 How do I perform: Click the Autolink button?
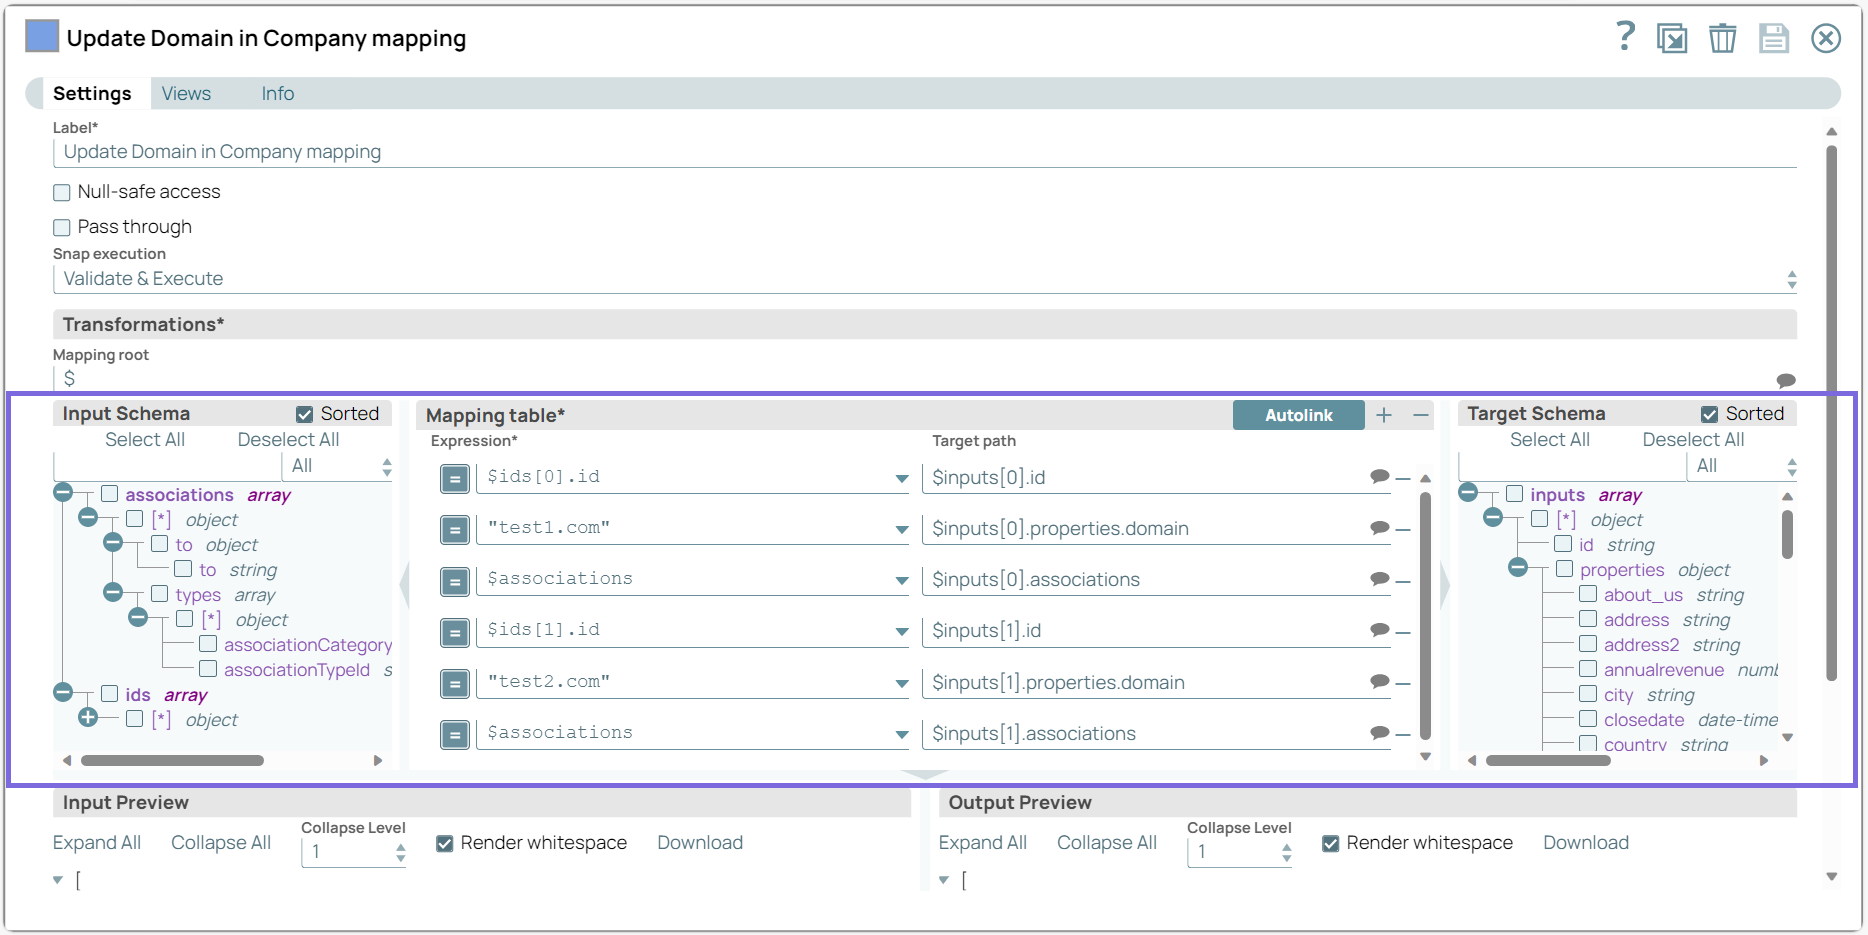pos(1298,415)
